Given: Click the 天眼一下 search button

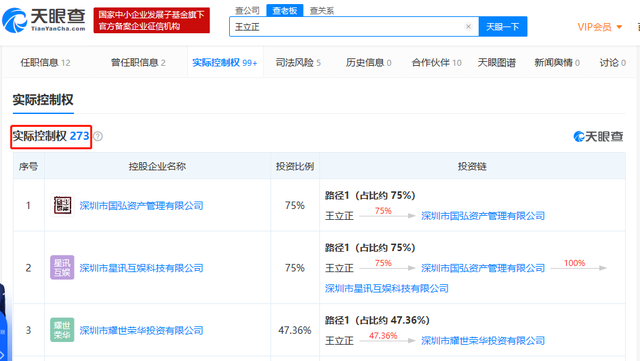Looking at the screenshot, I should tap(502, 27).
